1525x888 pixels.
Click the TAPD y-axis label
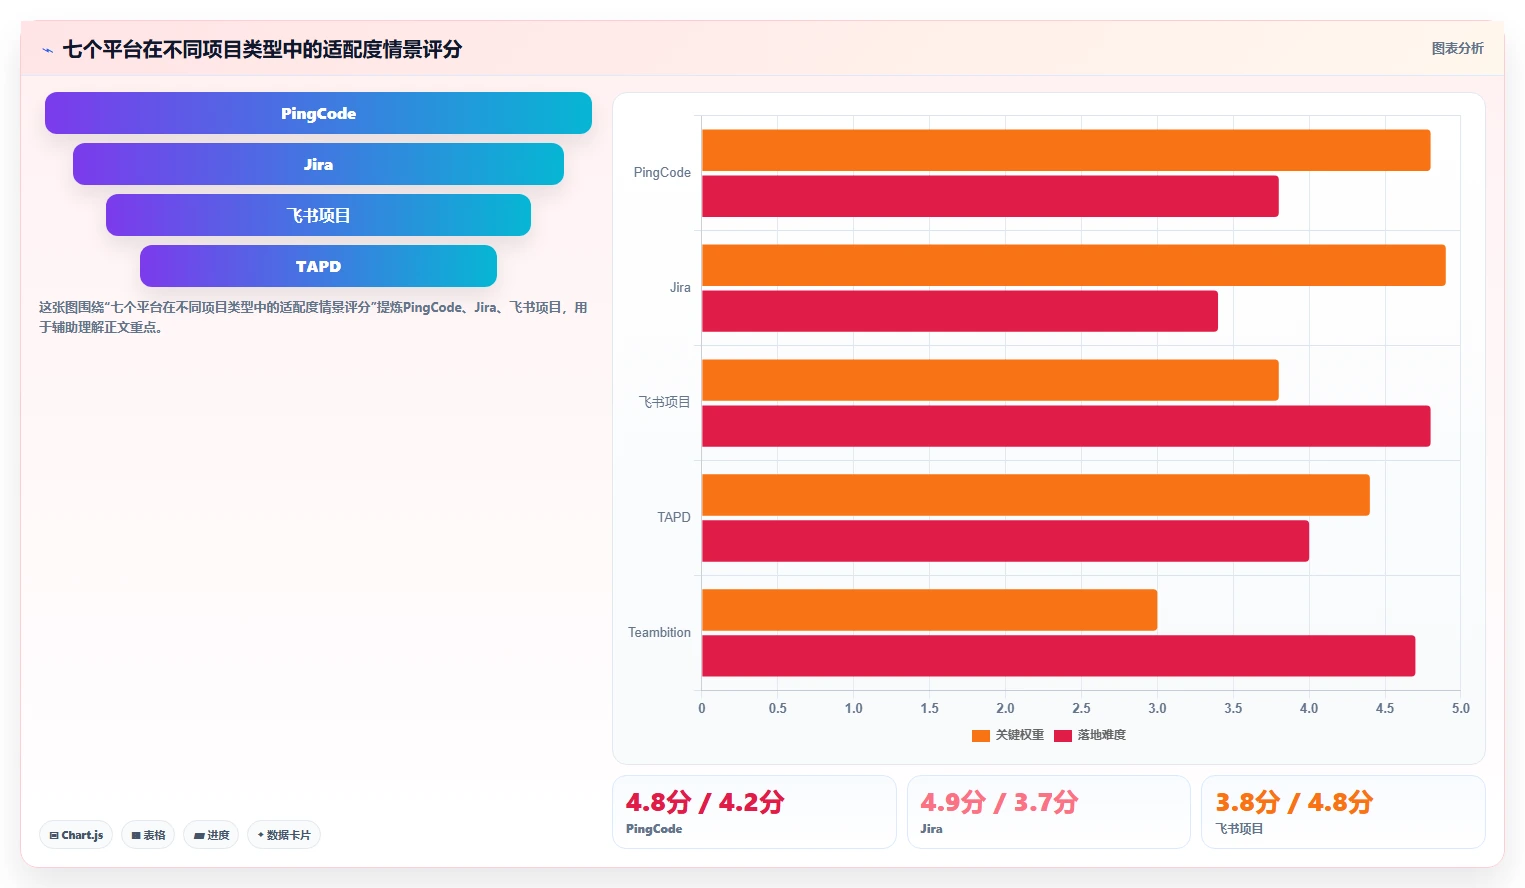(674, 518)
